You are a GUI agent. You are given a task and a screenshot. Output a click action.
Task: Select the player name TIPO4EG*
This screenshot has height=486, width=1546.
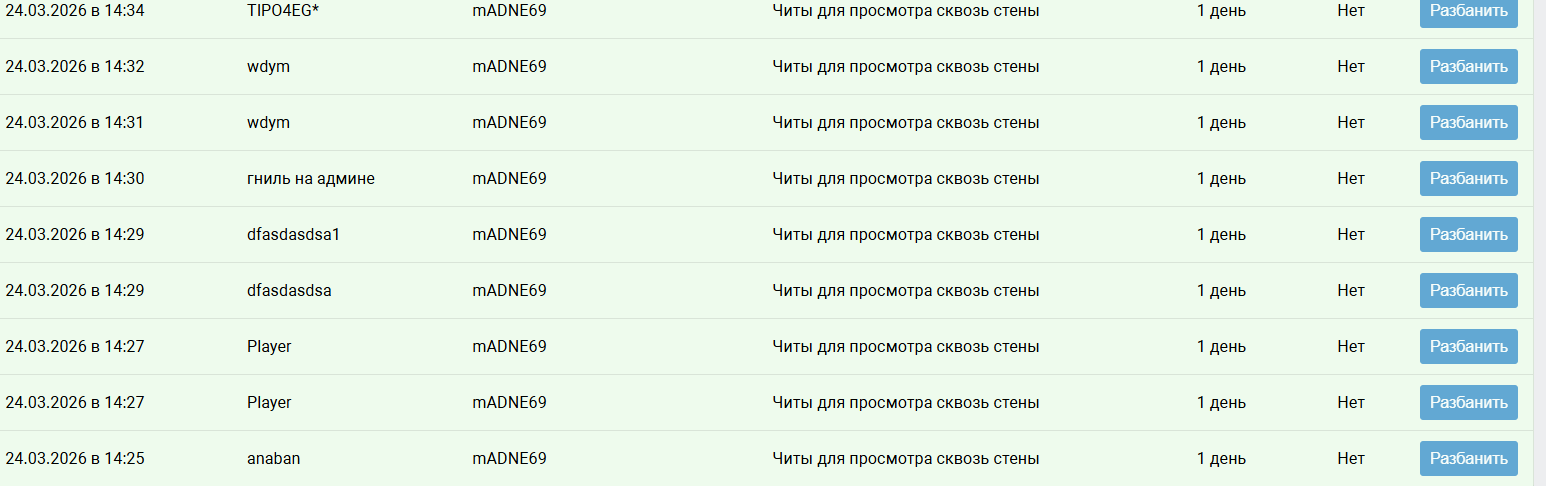coord(282,11)
